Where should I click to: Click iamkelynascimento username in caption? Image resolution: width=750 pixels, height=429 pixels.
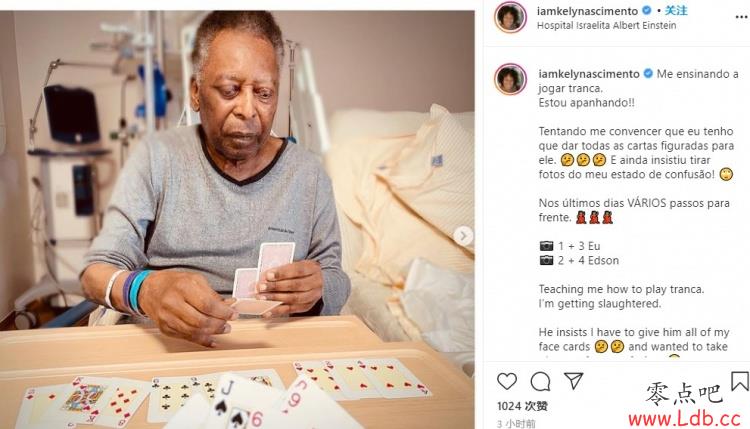589,74
